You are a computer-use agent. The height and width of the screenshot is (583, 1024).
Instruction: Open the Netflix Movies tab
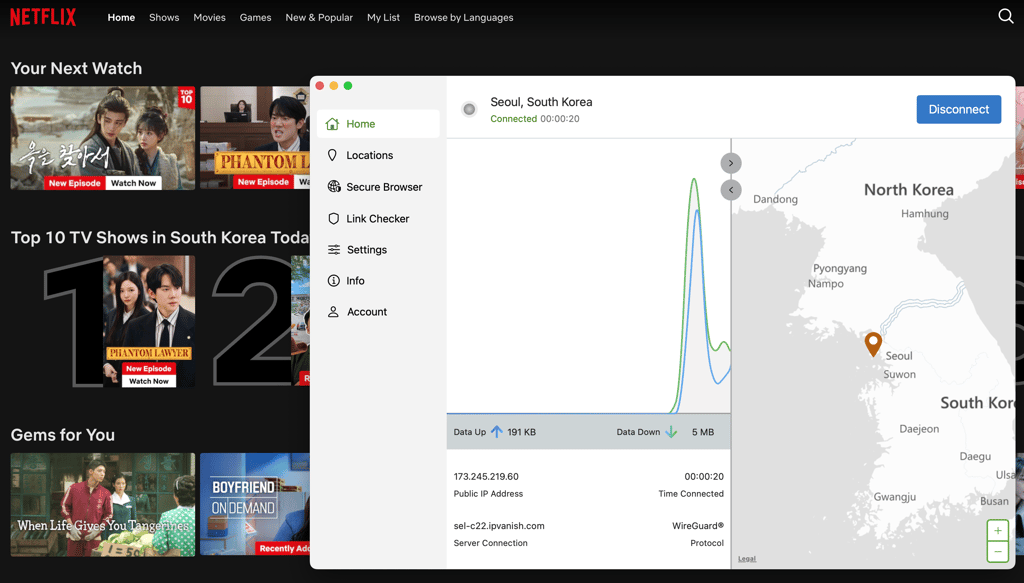click(209, 18)
